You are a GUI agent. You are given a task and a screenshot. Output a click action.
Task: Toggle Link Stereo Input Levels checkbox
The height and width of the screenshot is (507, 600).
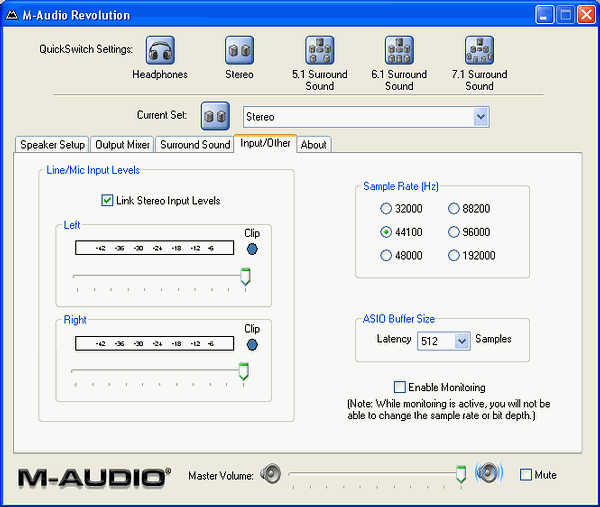pos(107,200)
